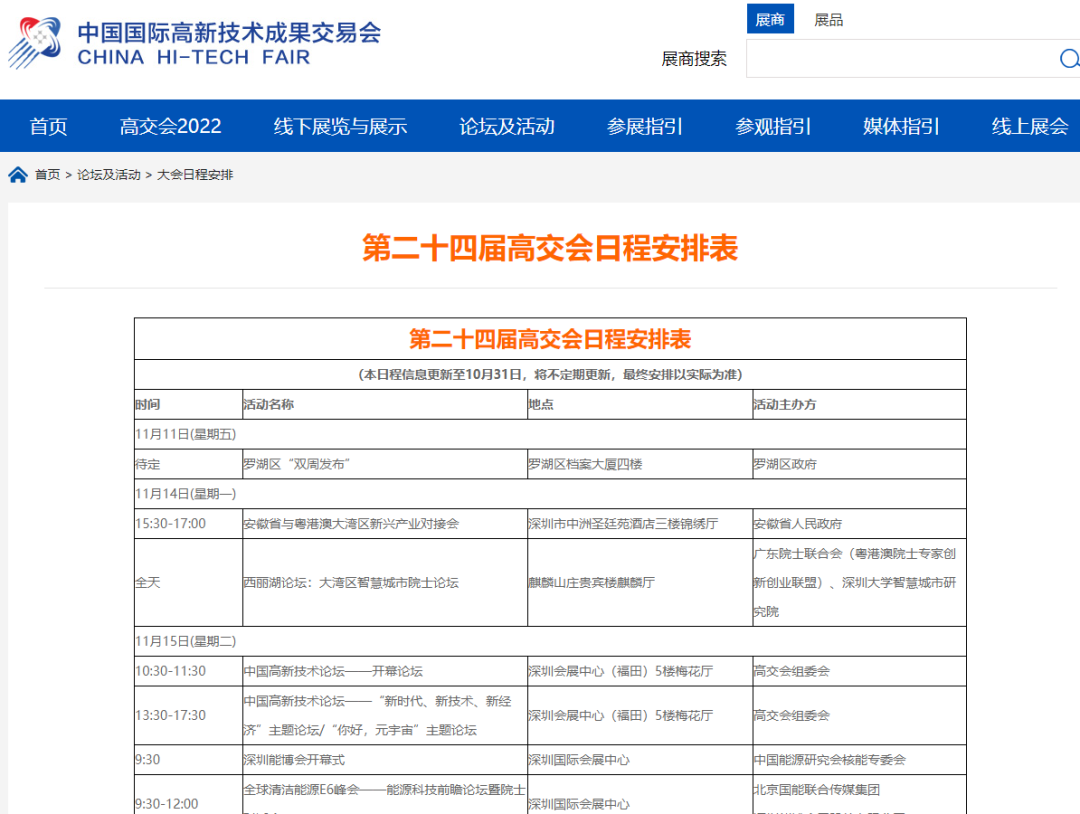This screenshot has width=1080, height=814.
Task: Click the 全球清洁能源E6峰会 event cell
Action: coord(384,795)
